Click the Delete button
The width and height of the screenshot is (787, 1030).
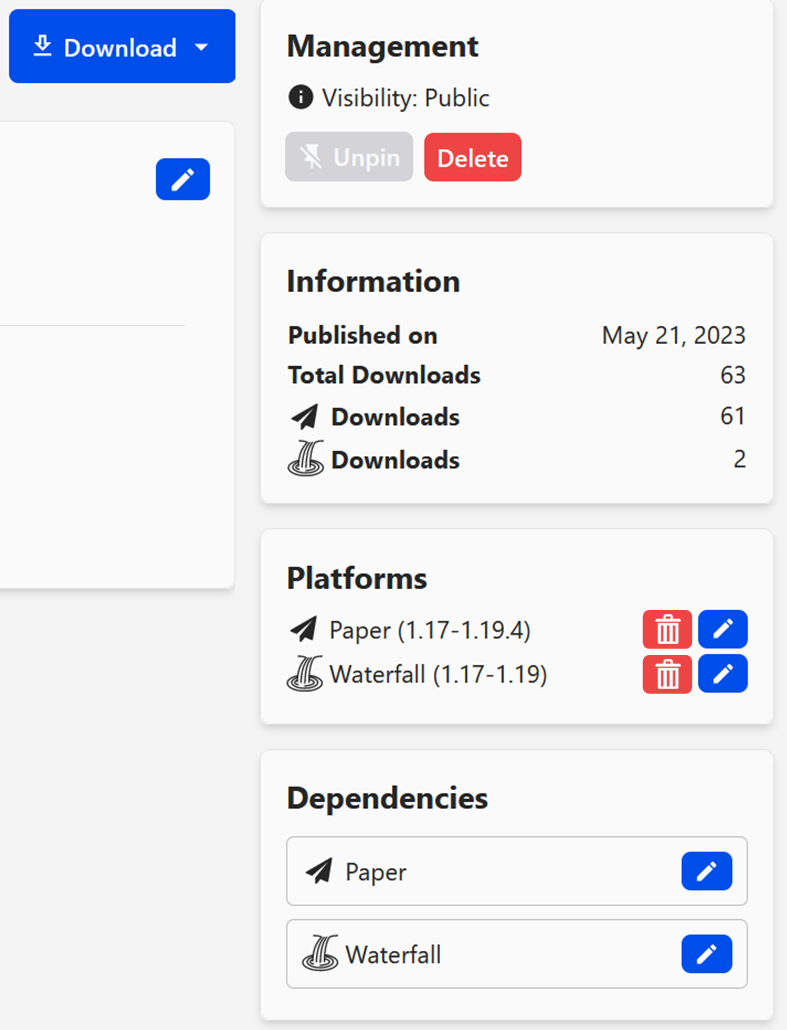click(472, 157)
